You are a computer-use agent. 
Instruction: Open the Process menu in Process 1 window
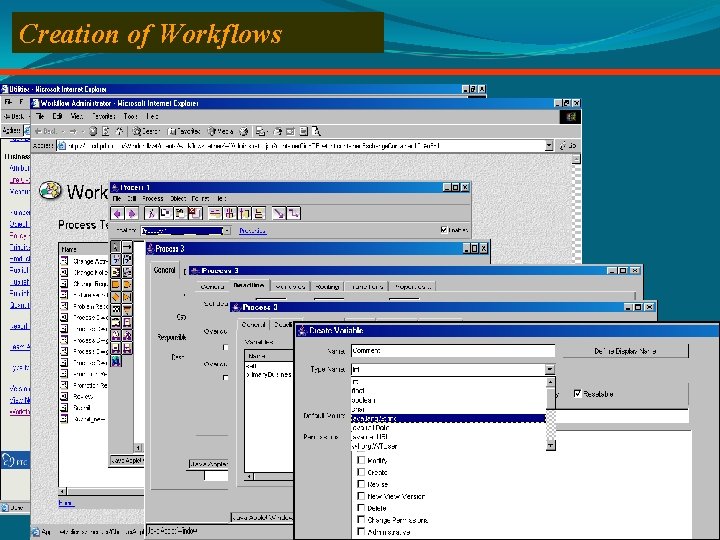click(152, 198)
